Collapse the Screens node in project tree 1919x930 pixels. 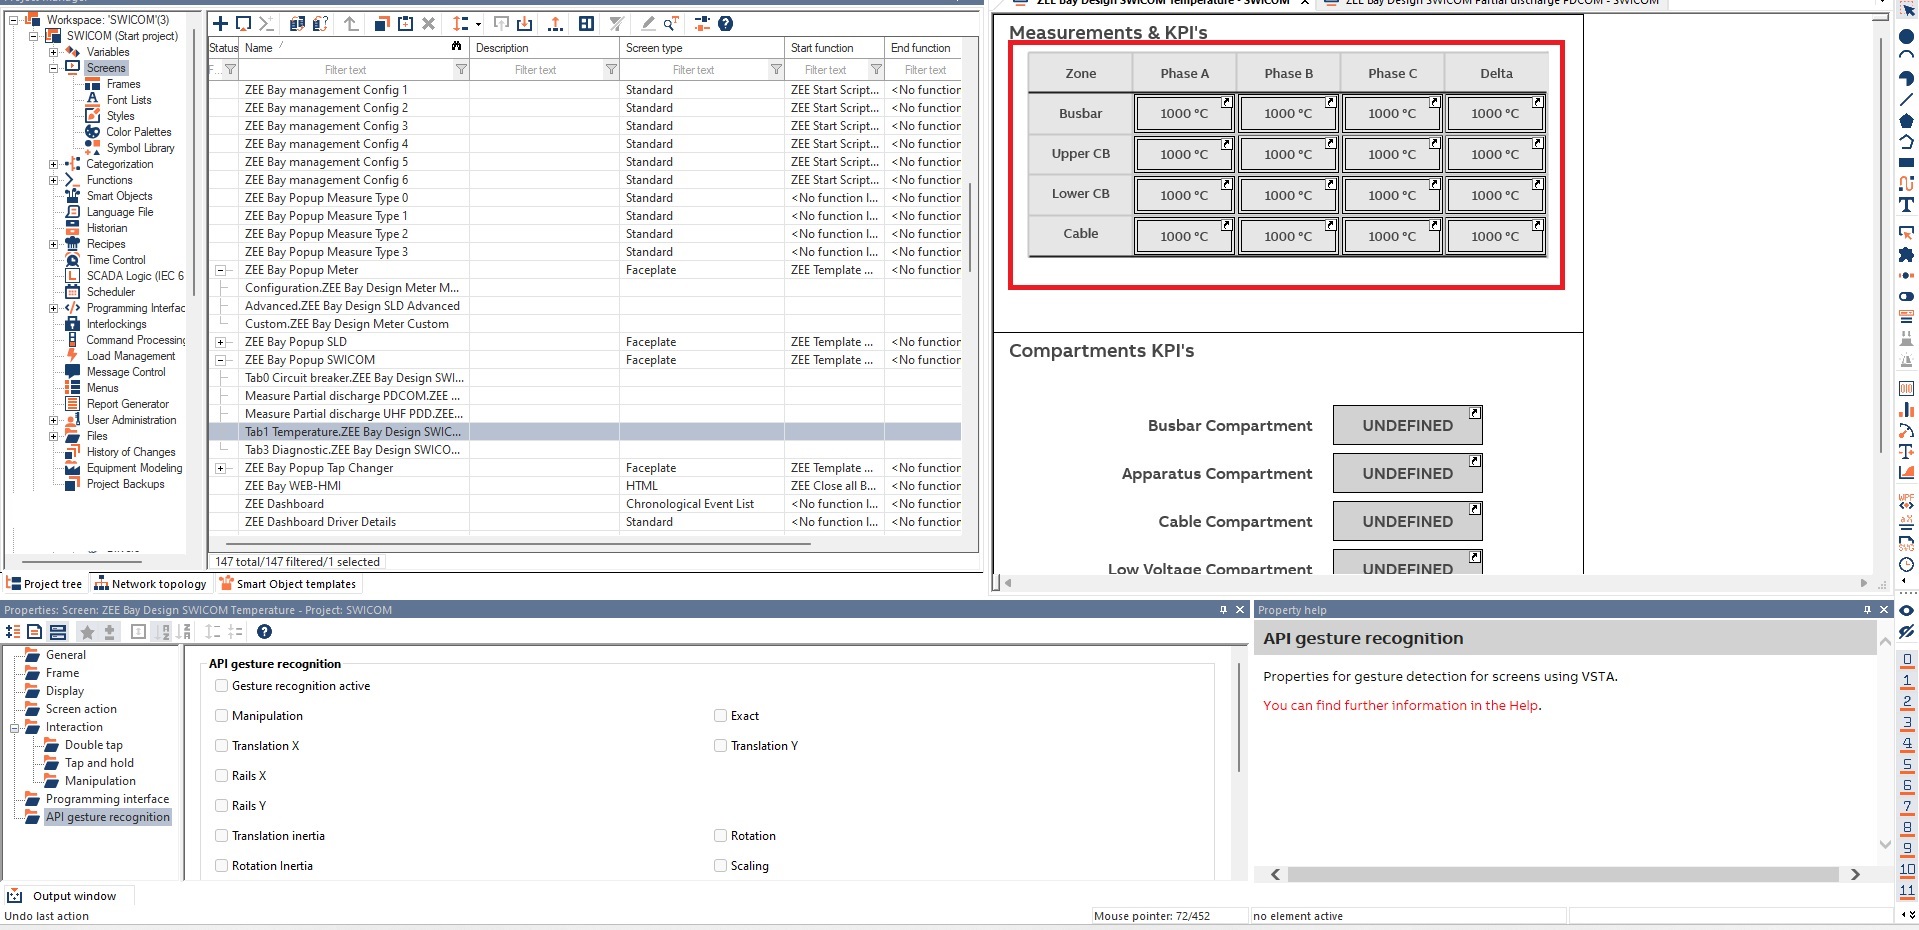click(54, 68)
